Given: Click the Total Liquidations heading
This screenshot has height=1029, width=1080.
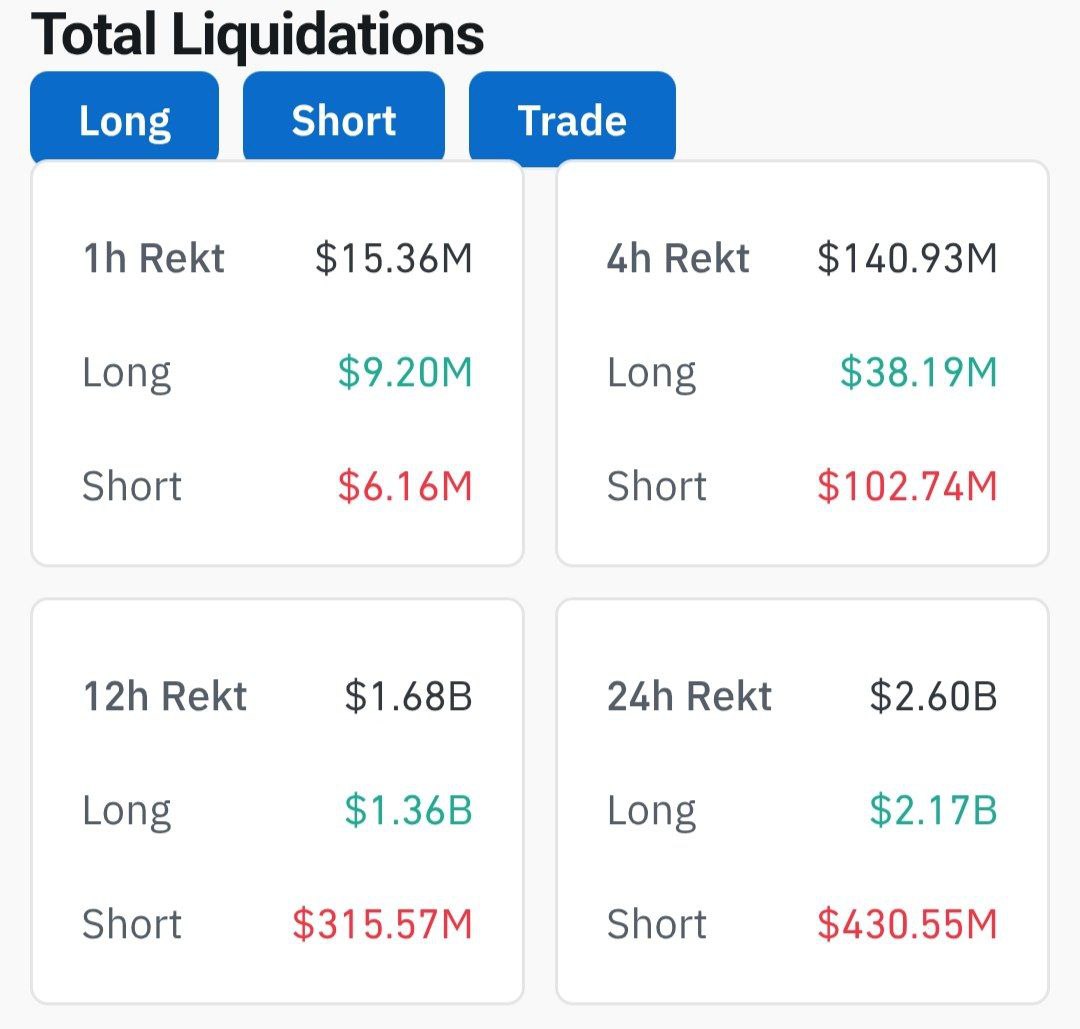Looking at the screenshot, I should click(x=258, y=34).
